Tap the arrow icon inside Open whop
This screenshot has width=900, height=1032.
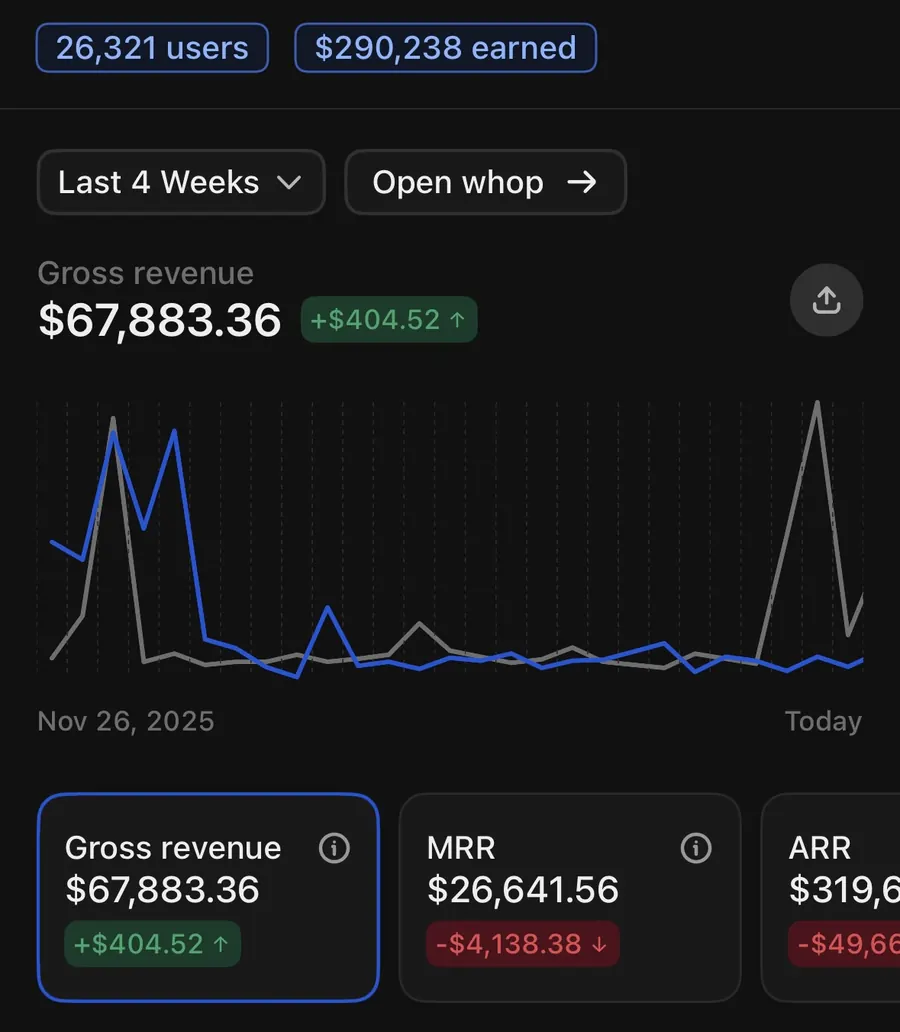point(582,182)
